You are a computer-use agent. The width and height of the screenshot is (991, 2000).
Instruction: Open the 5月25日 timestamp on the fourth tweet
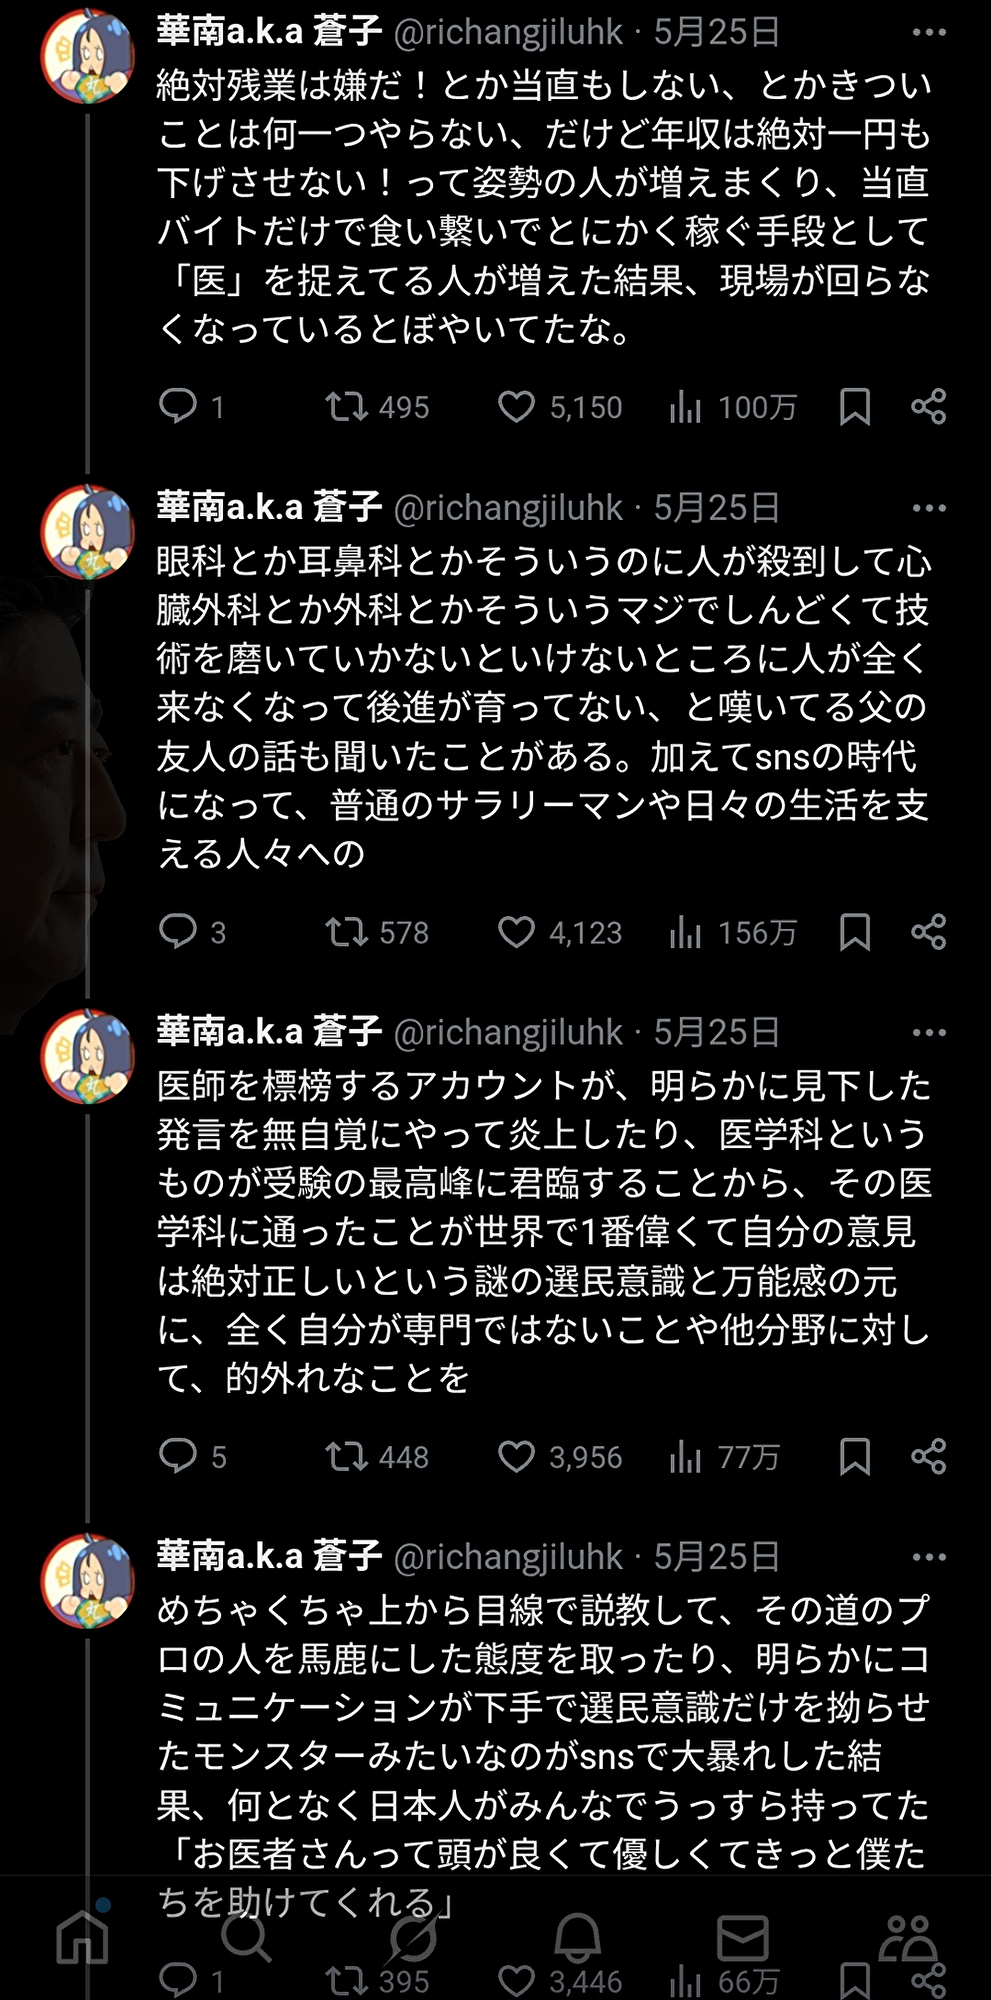(x=716, y=1557)
